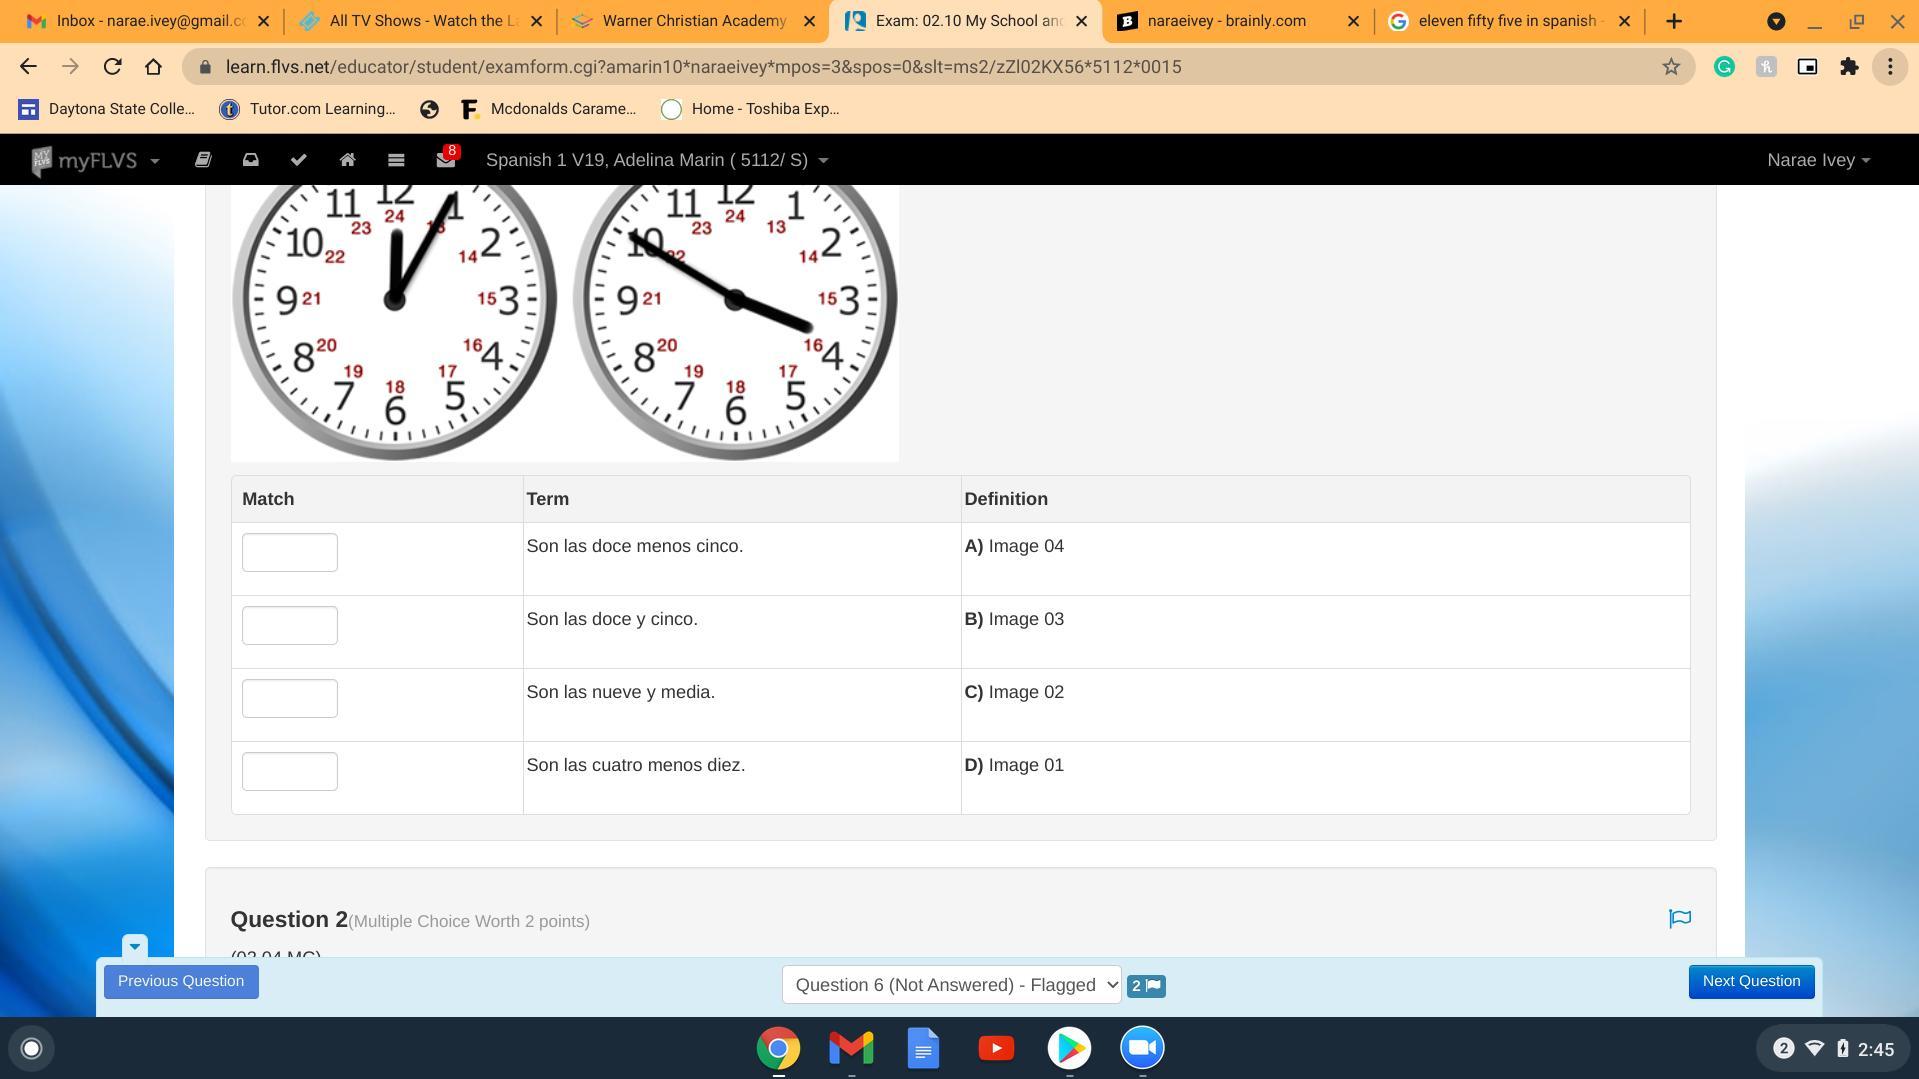
Task: Switch to the All TV Shows tab
Action: 419,21
